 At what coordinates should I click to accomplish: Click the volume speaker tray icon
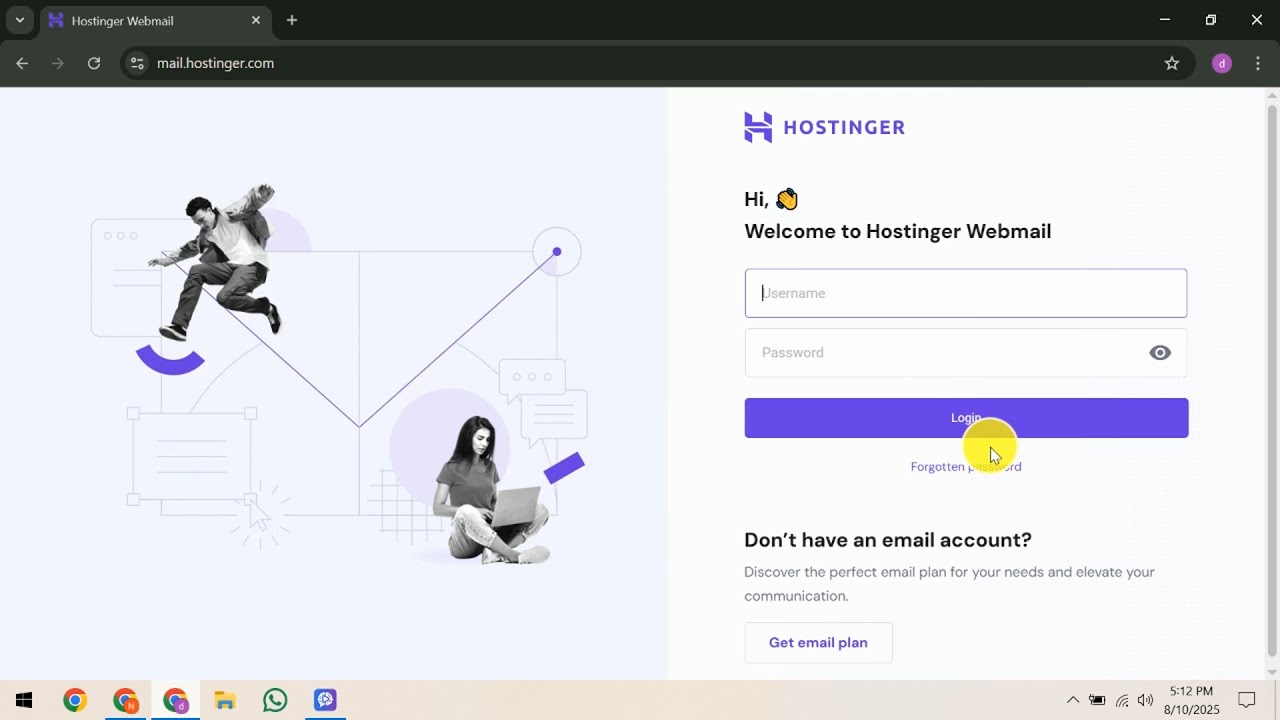click(x=1146, y=700)
